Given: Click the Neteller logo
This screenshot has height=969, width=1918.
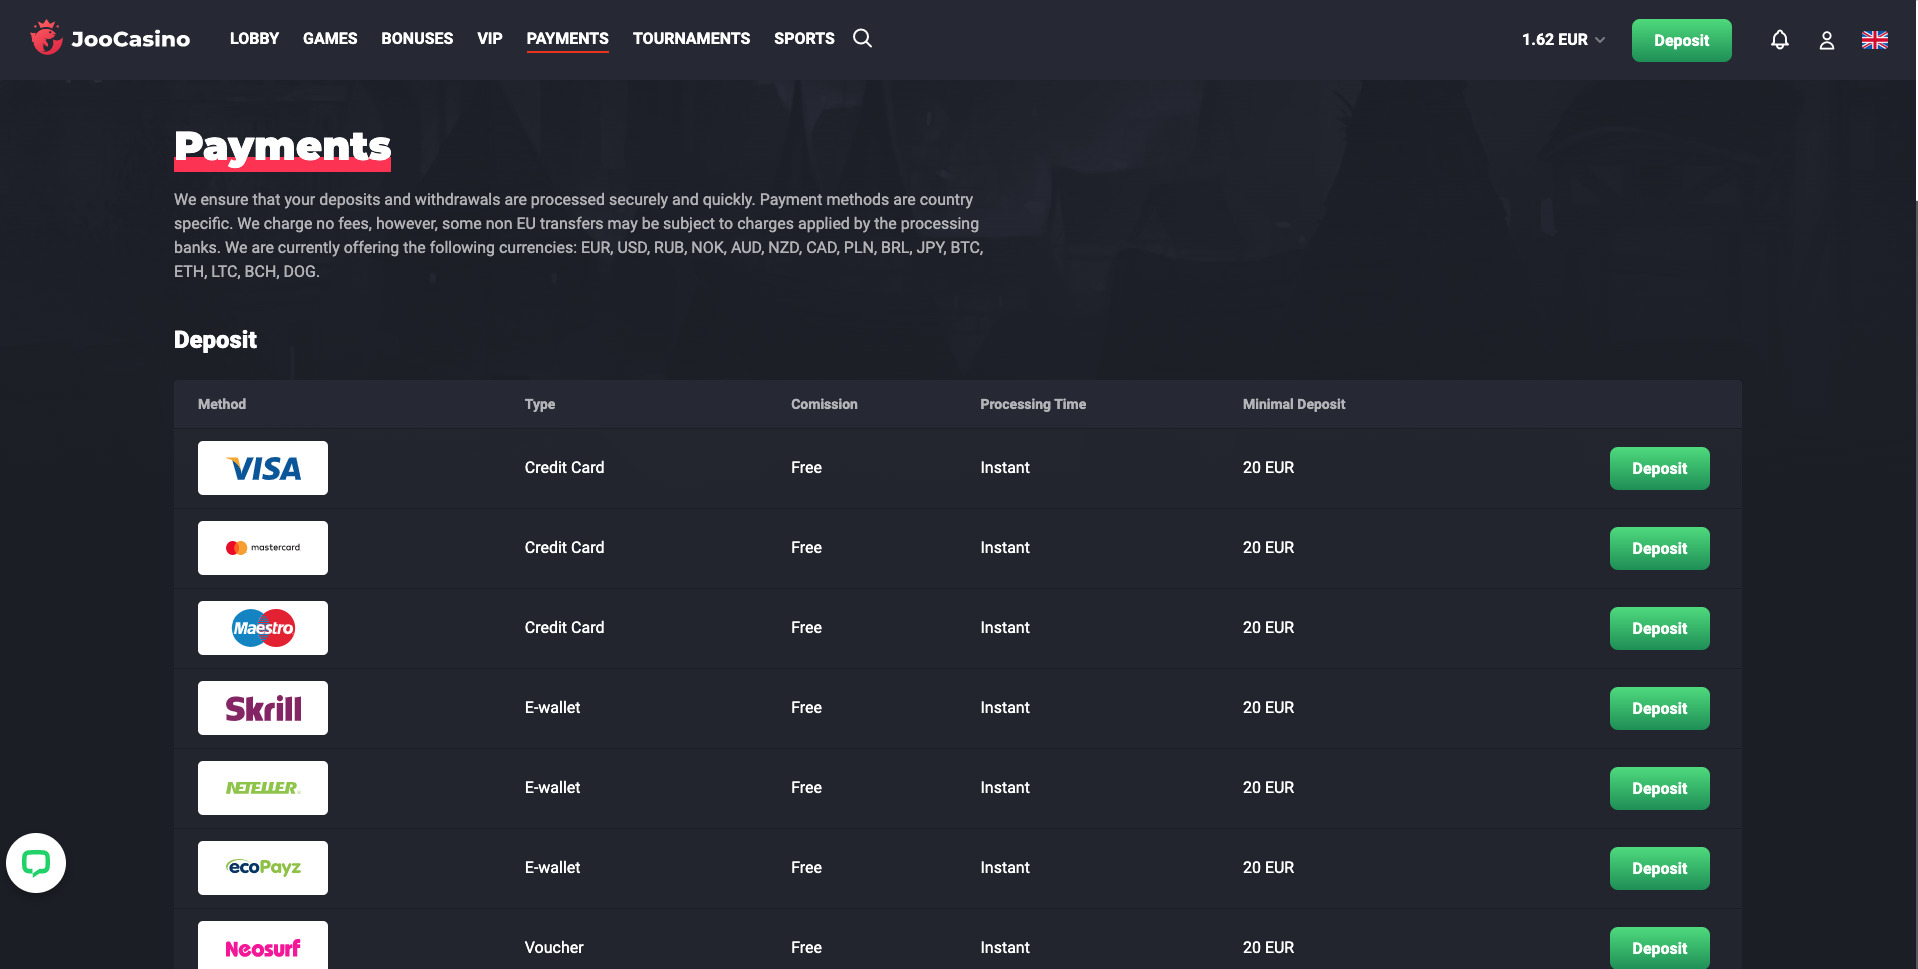Looking at the screenshot, I should pyautogui.click(x=263, y=788).
